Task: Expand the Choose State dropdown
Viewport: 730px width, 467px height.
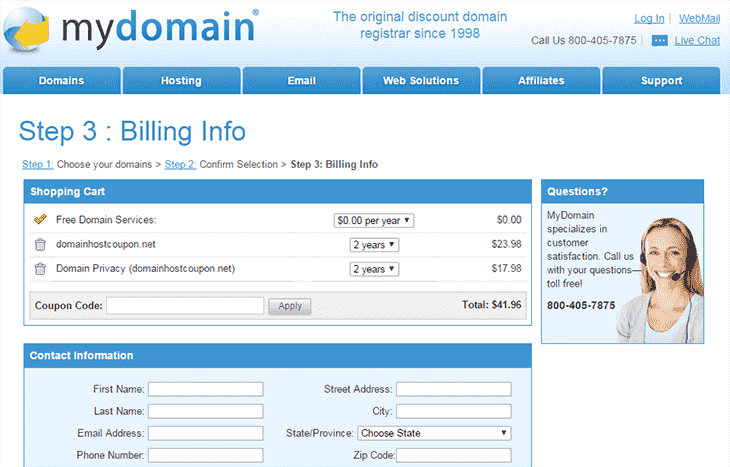Action: click(x=434, y=433)
